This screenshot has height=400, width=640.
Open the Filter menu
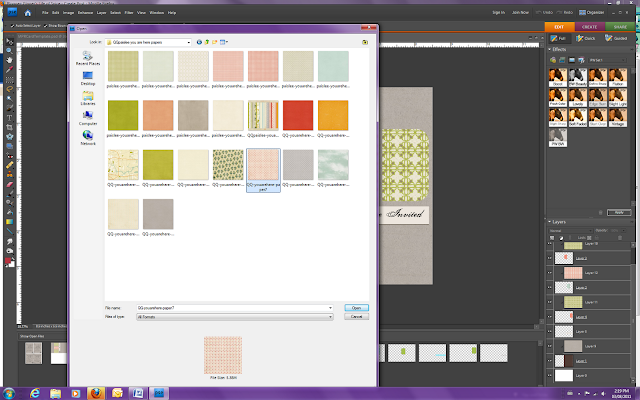[129, 13]
